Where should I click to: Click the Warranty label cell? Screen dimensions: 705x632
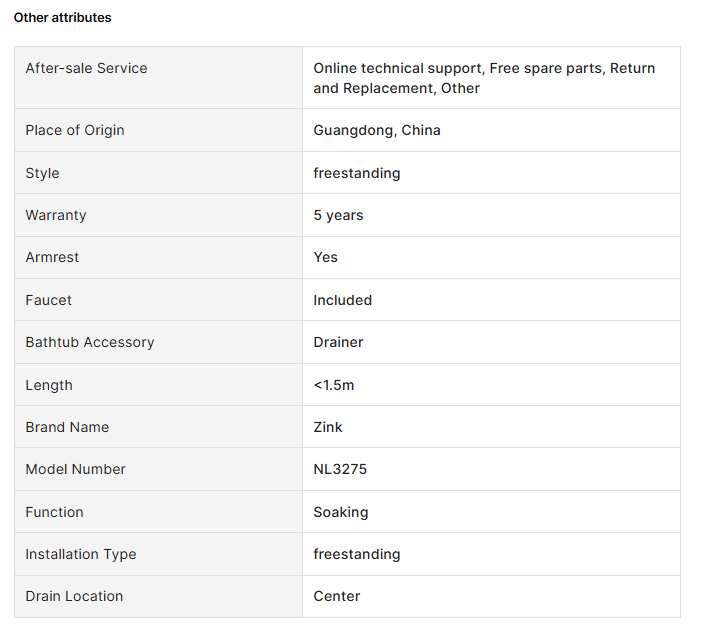click(x=56, y=215)
